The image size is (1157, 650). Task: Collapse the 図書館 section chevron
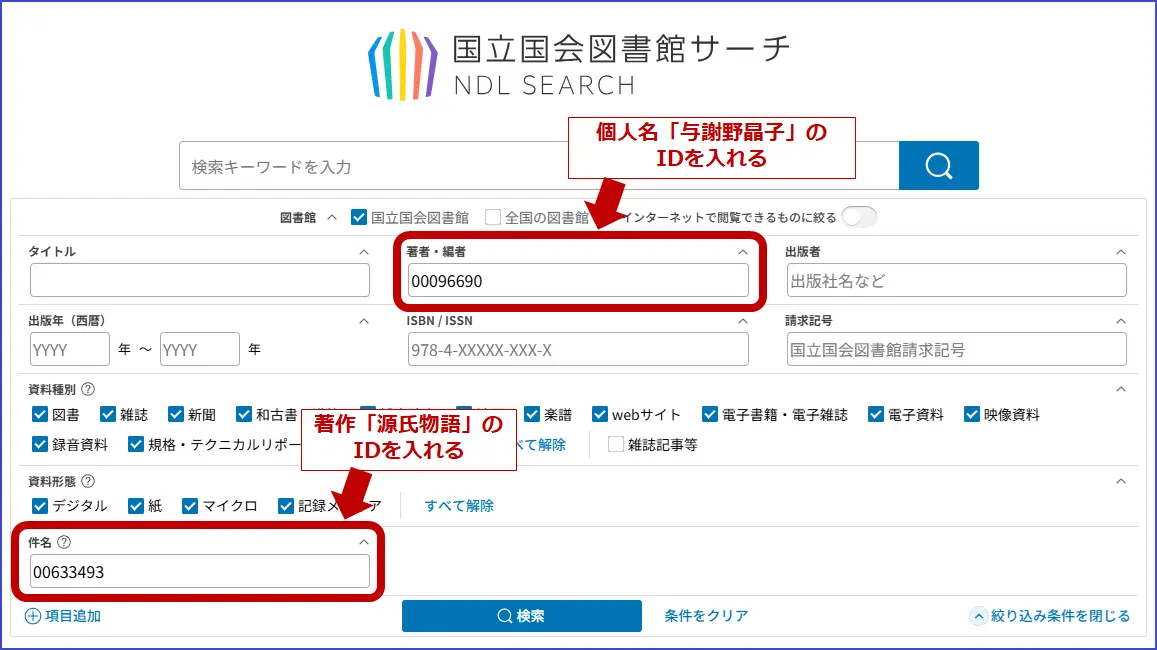[x=332, y=217]
